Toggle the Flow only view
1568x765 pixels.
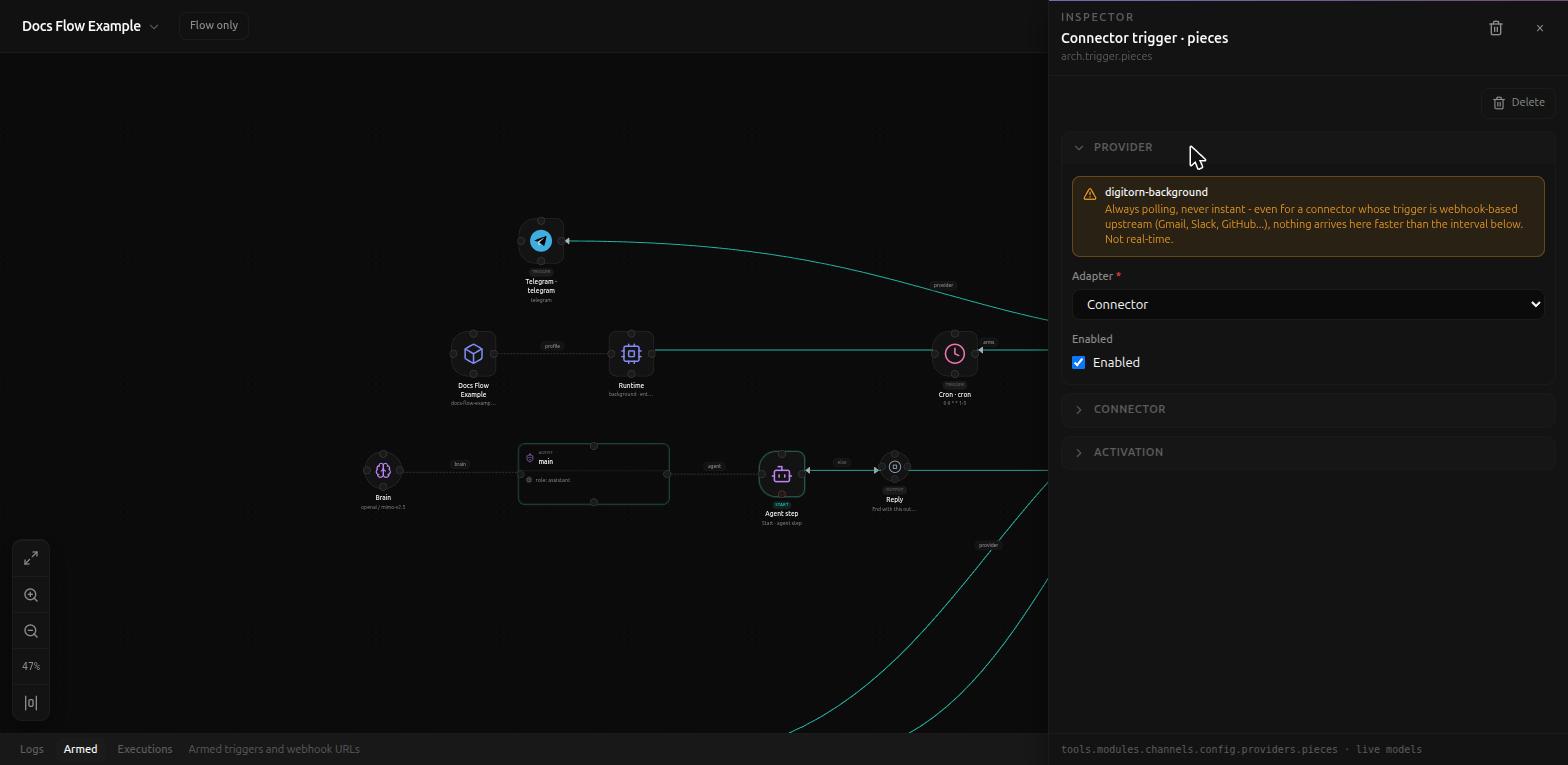pos(214,25)
